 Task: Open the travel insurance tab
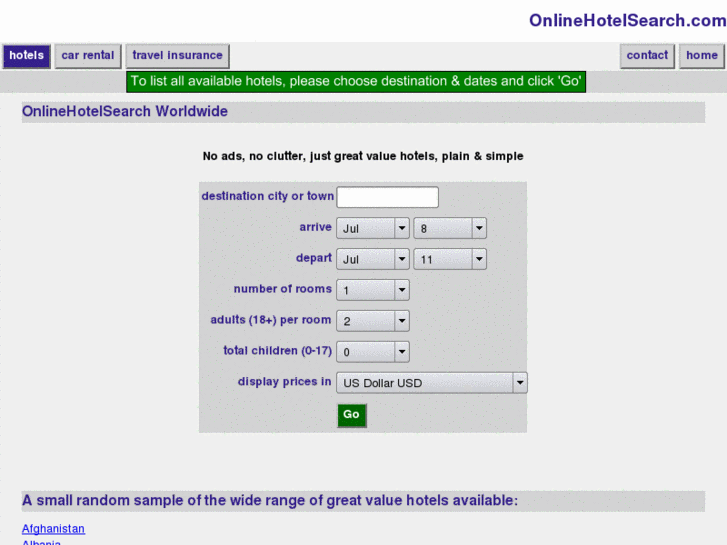(x=177, y=56)
